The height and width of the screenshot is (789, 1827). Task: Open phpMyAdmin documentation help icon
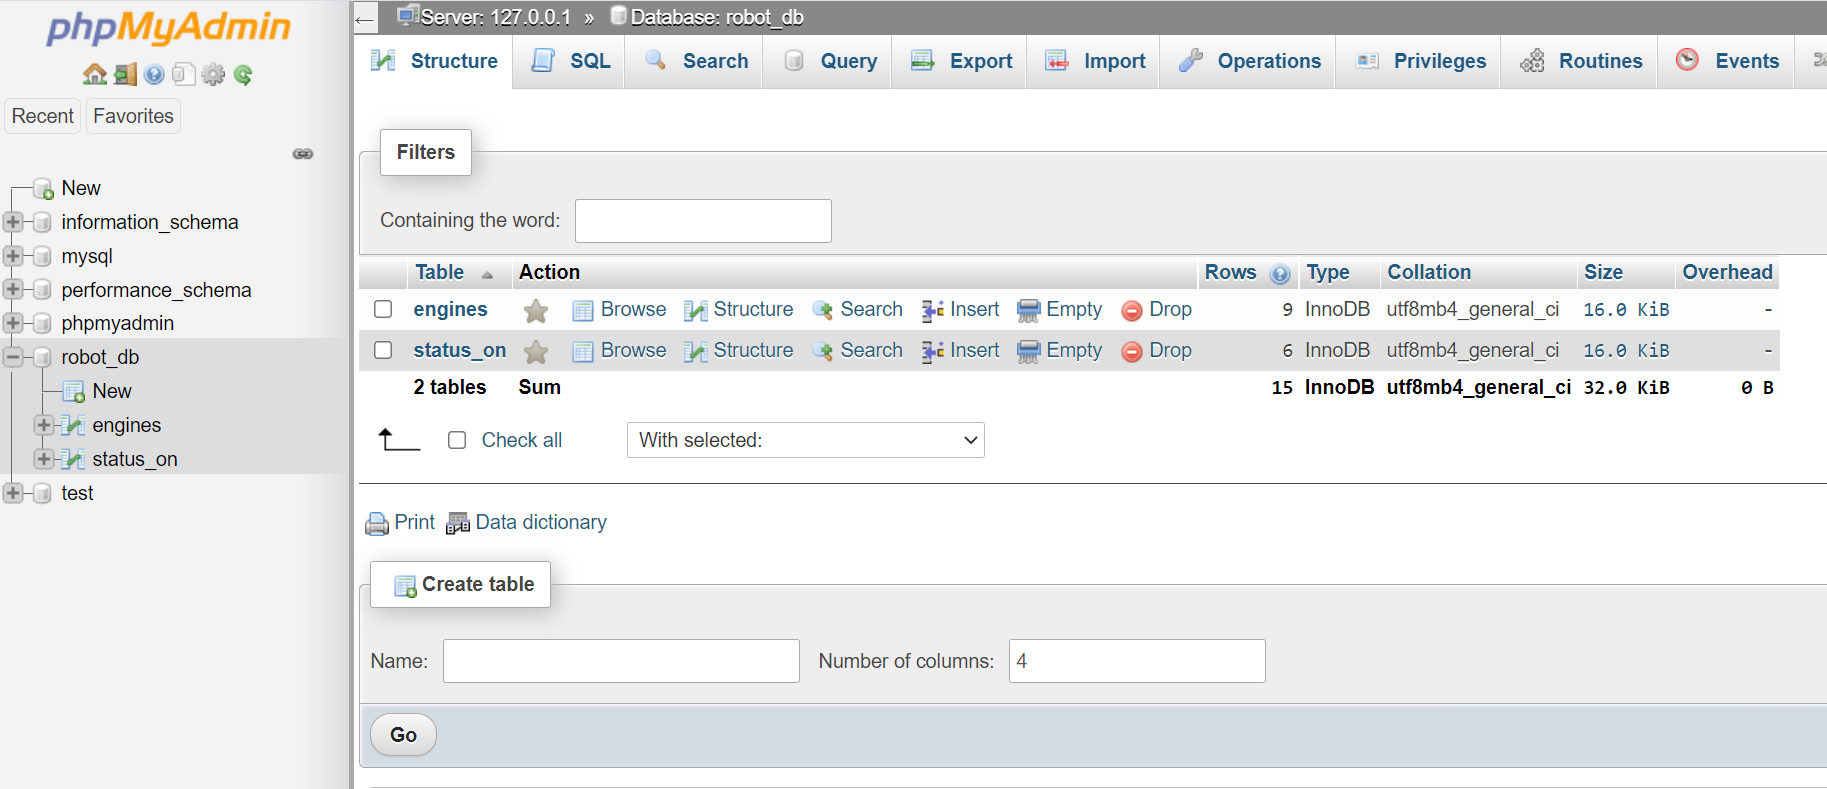tap(154, 74)
